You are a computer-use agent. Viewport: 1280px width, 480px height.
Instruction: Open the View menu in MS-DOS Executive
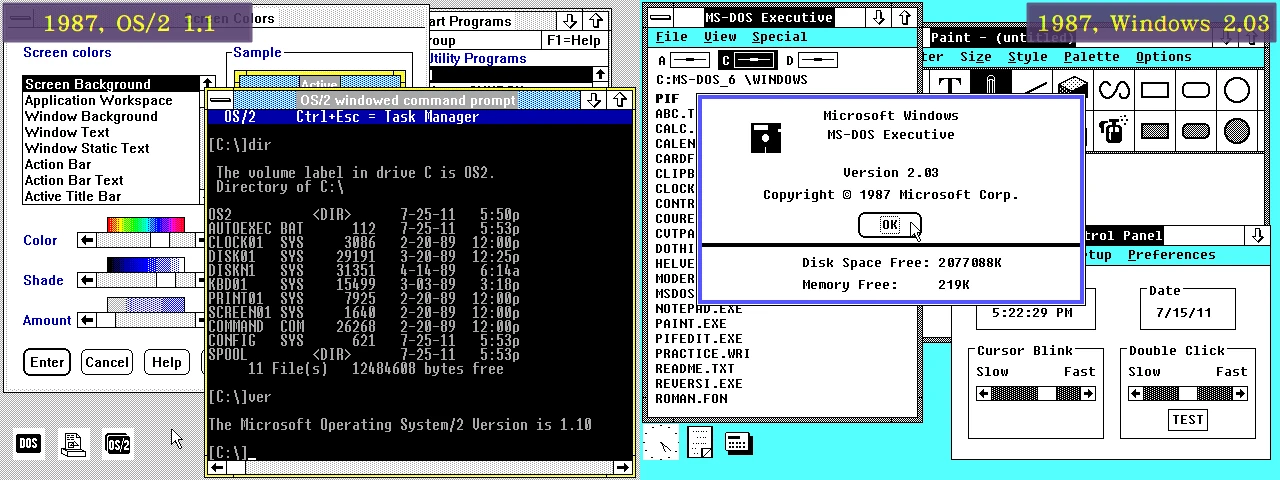pyautogui.click(x=720, y=37)
